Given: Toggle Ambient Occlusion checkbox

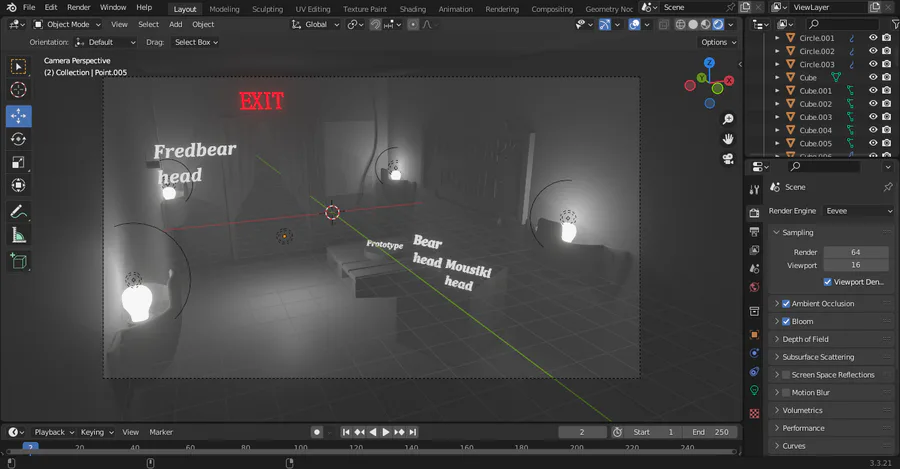Looking at the screenshot, I should pyautogui.click(x=786, y=304).
